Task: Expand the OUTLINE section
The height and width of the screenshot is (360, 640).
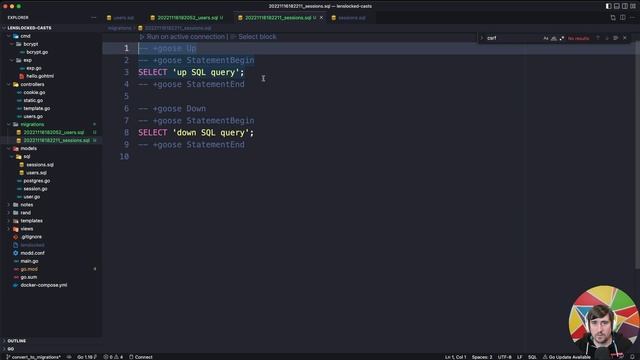Action: pos(16,340)
